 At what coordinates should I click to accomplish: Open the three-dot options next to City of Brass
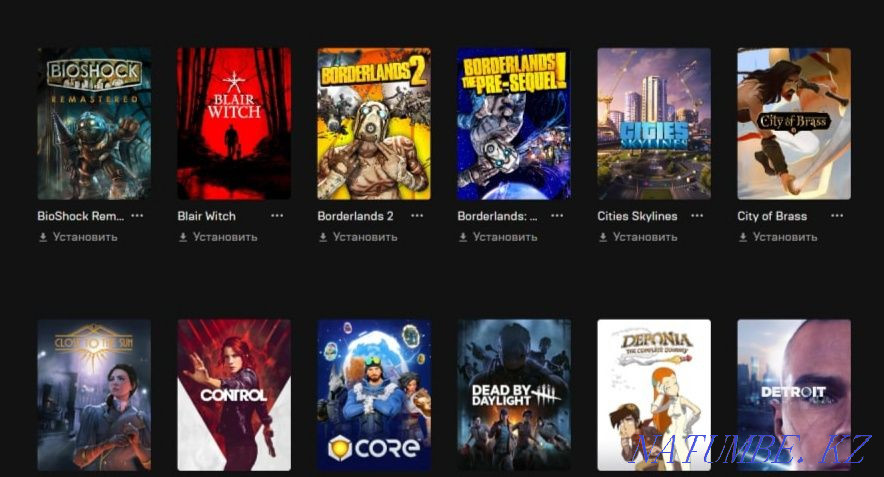click(x=837, y=215)
